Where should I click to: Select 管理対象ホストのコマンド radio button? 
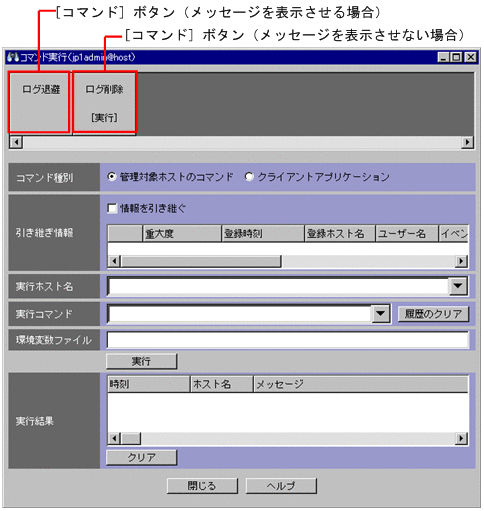[112, 176]
